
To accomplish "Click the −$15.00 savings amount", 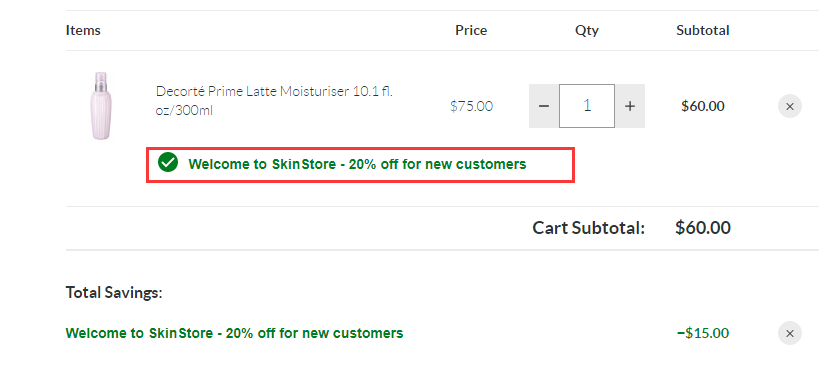I will pyautogui.click(x=703, y=333).
